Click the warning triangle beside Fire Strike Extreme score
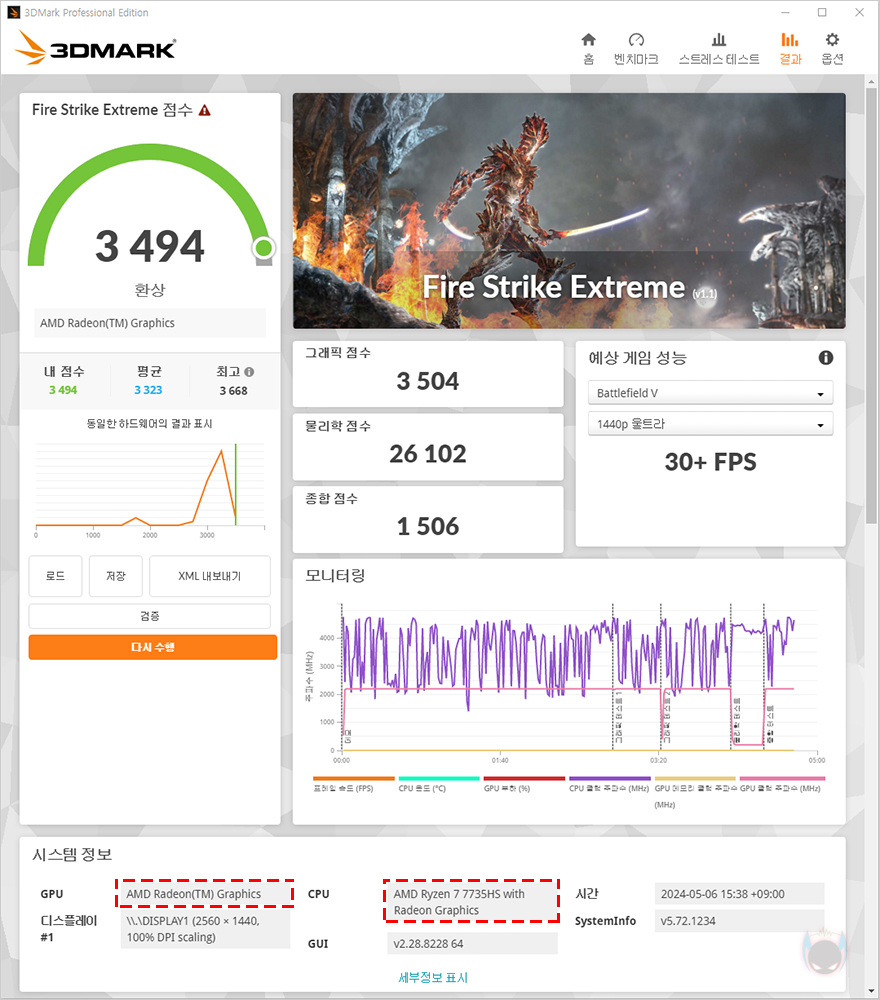 [x=204, y=110]
